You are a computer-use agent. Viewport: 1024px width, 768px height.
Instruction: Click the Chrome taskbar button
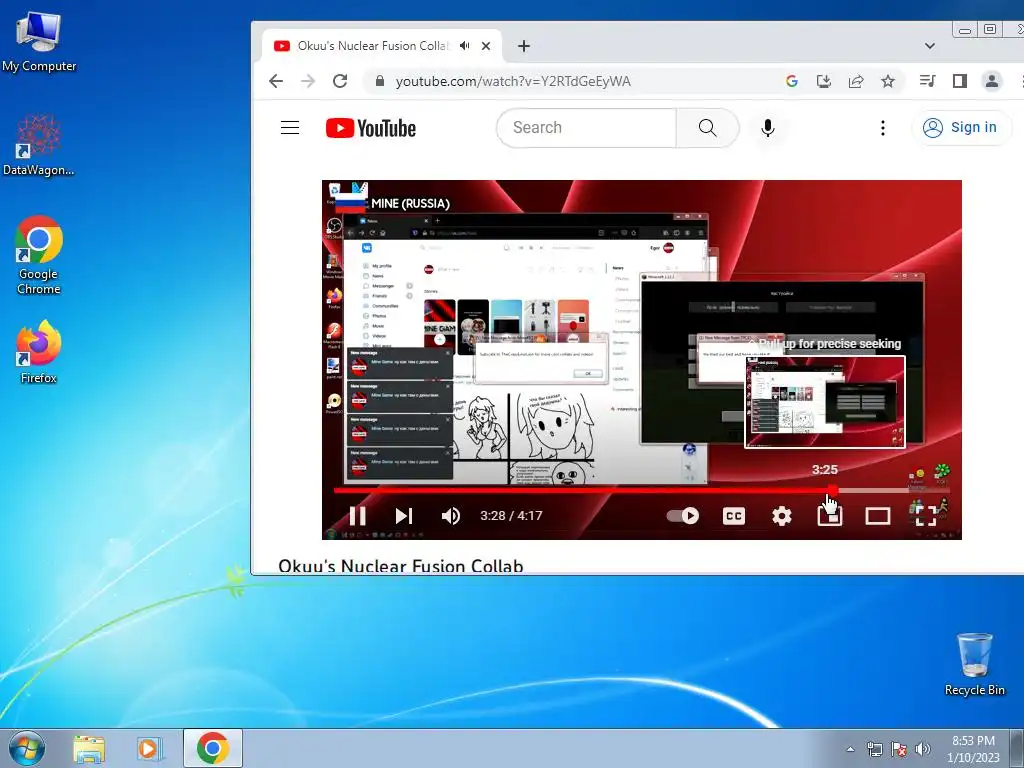pos(212,748)
